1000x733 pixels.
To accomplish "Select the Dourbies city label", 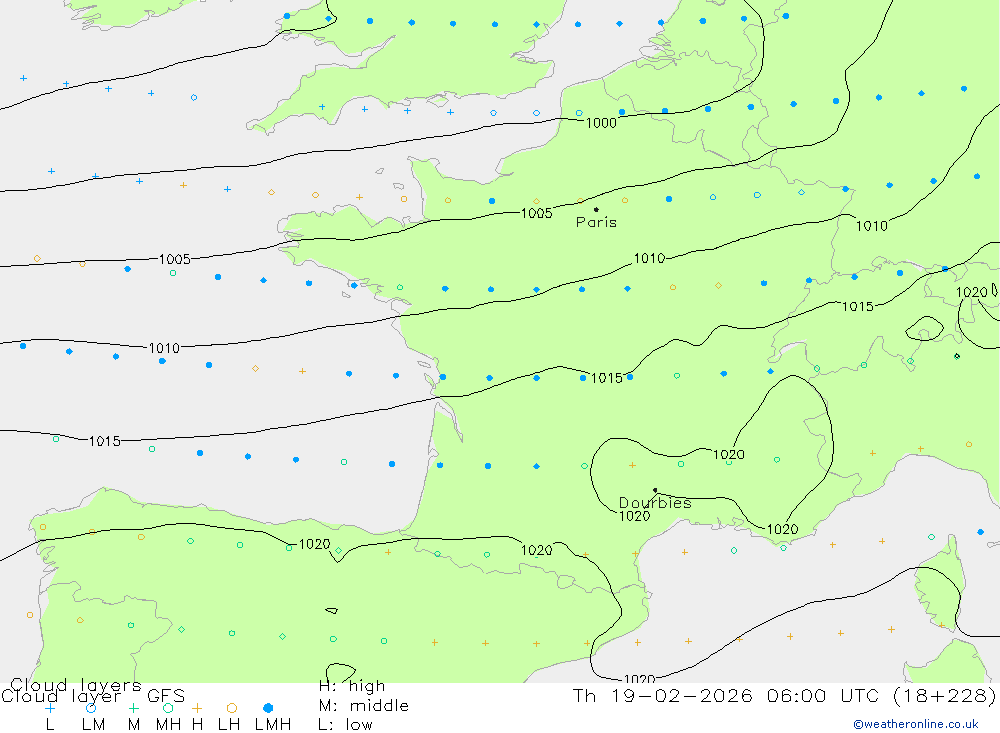I will click(x=655, y=503).
